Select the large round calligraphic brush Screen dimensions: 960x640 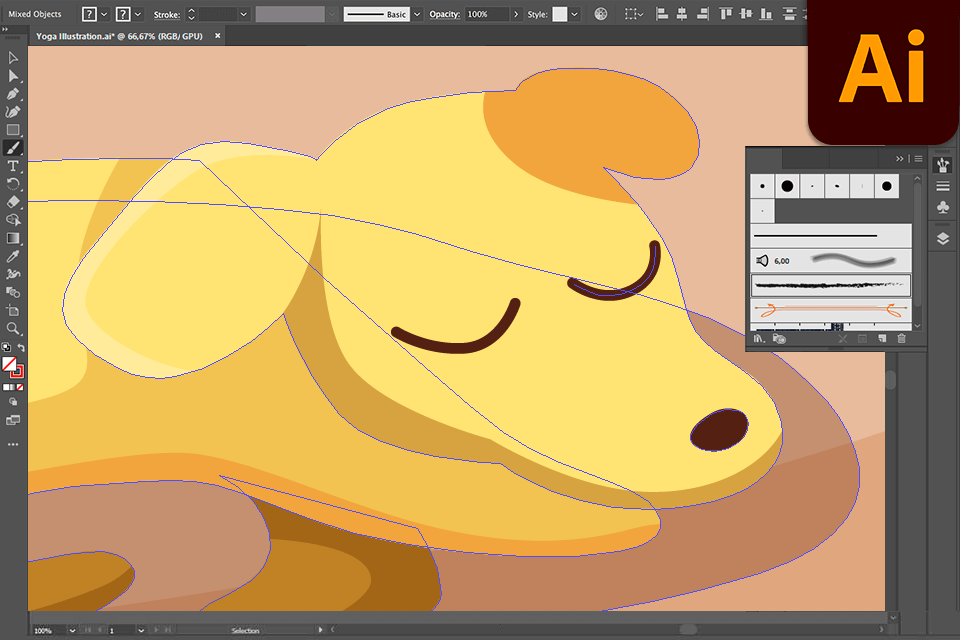pos(787,186)
